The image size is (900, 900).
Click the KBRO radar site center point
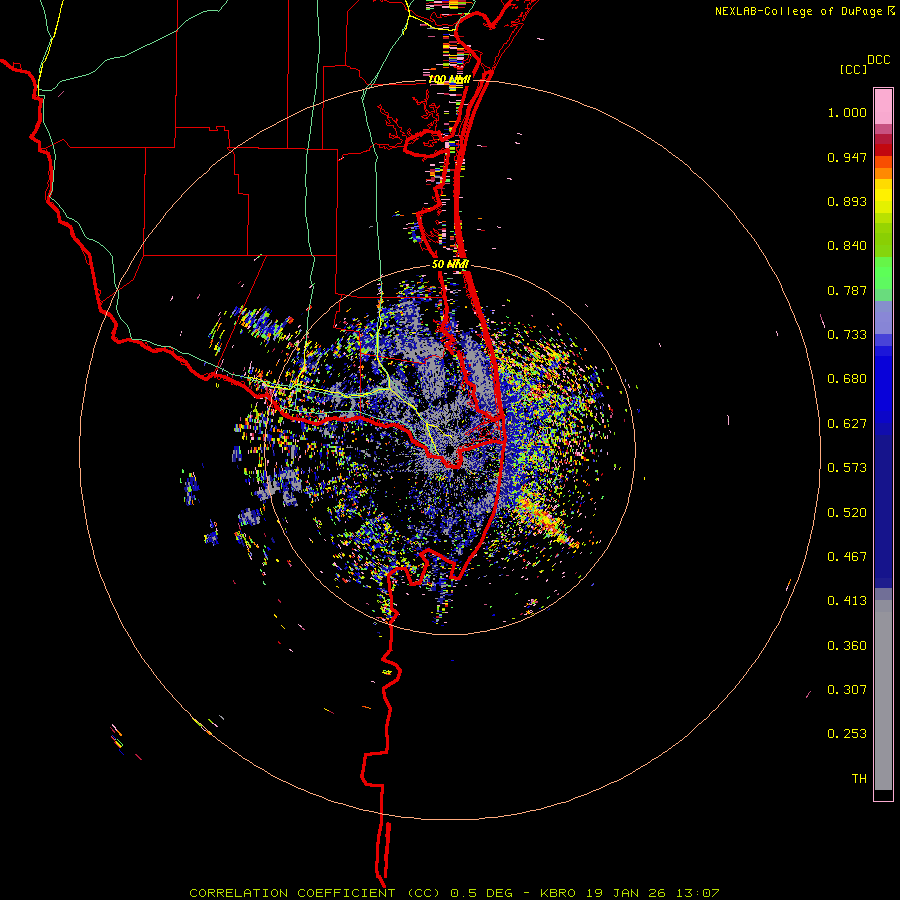(x=451, y=451)
